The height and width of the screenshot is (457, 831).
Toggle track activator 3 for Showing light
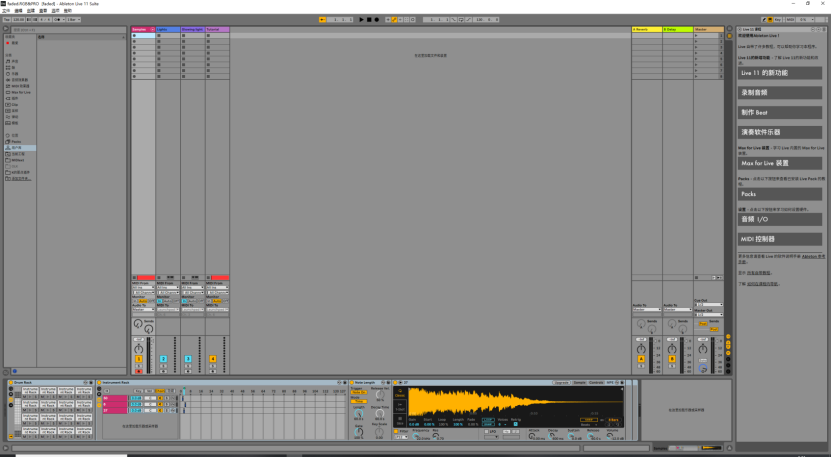pyautogui.click(x=188, y=359)
